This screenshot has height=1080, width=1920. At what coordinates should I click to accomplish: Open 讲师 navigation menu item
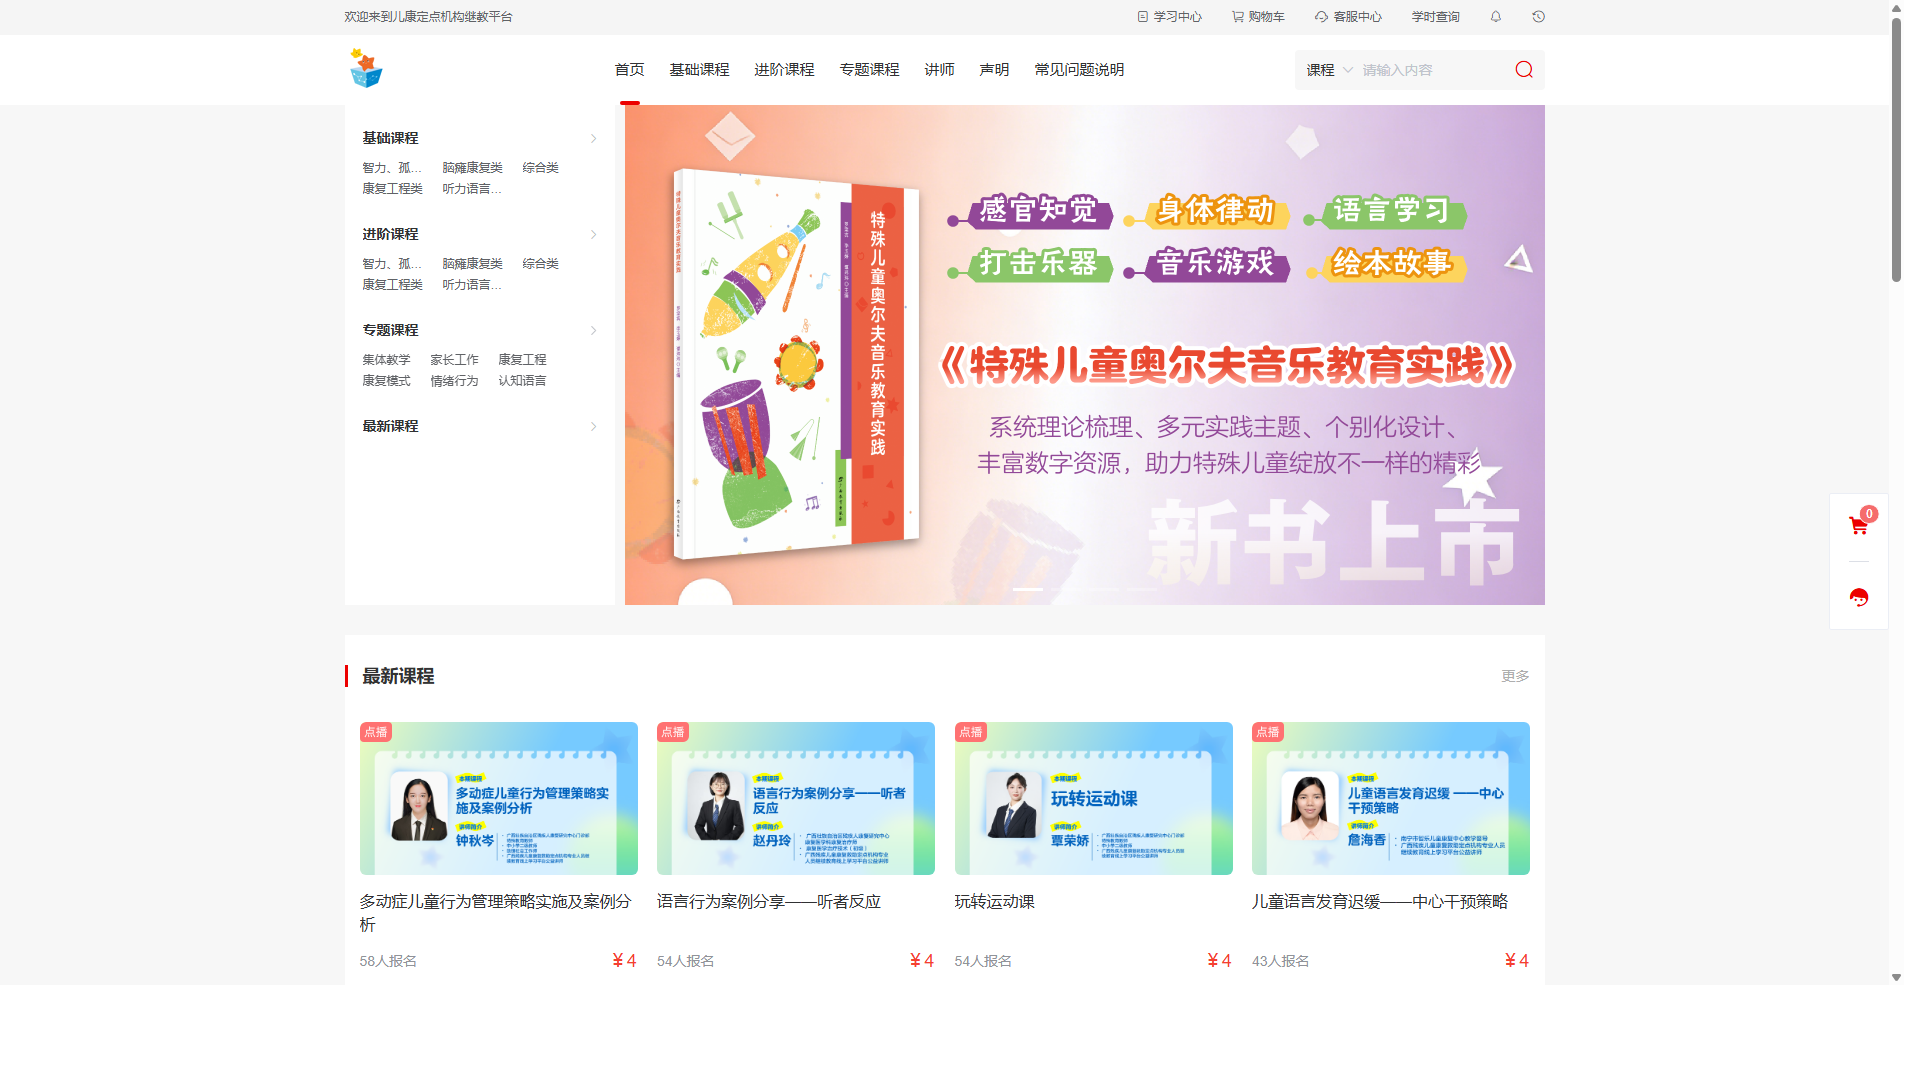point(939,70)
